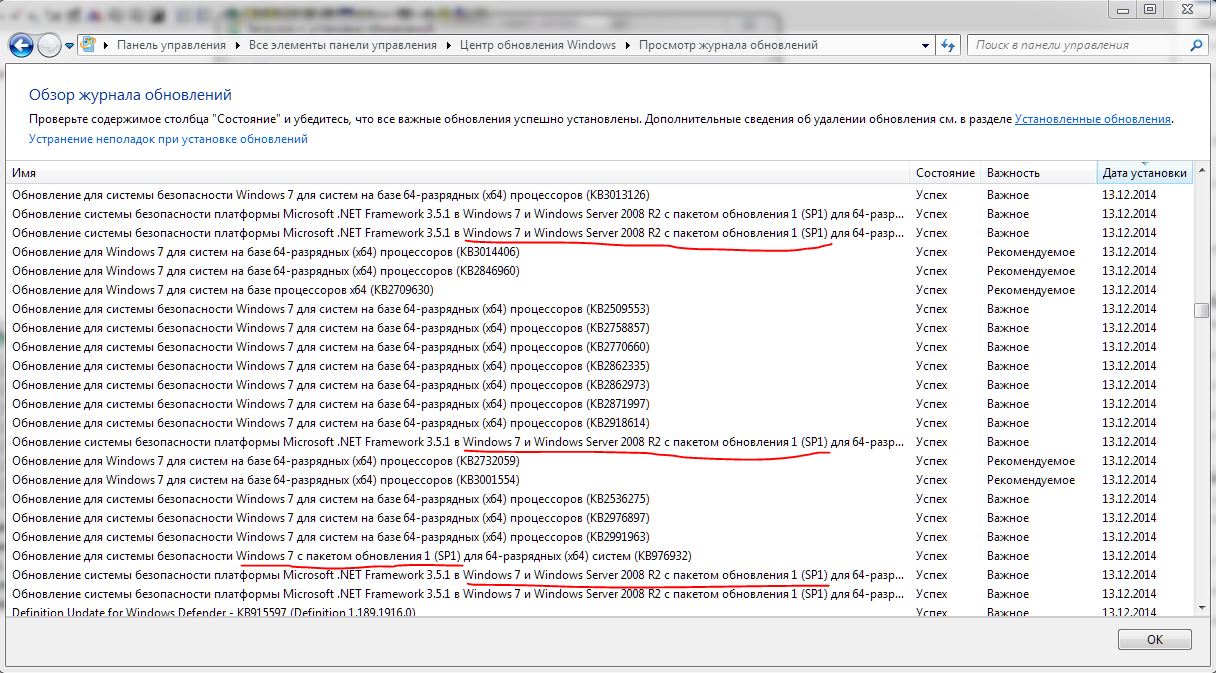This screenshot has height=673, width=1216.
Task: Select the update row KB2758857
Action: [600, 328]
